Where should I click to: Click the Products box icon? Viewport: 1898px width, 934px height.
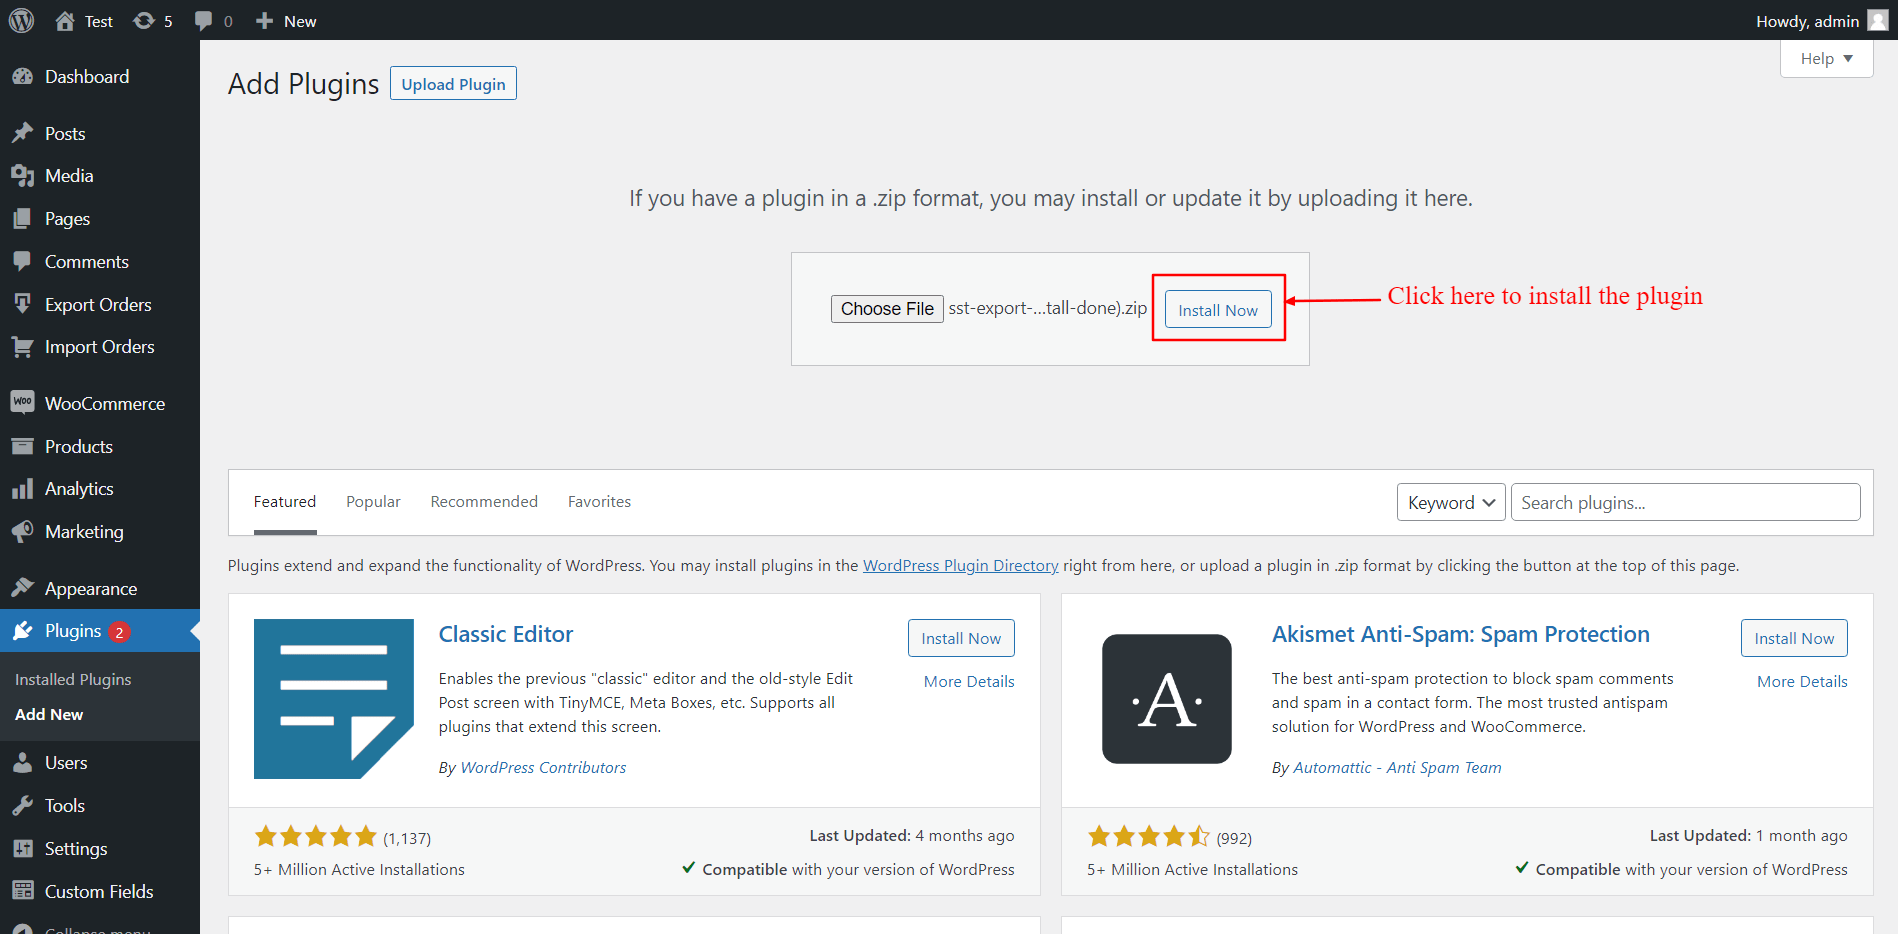point(22,446)
